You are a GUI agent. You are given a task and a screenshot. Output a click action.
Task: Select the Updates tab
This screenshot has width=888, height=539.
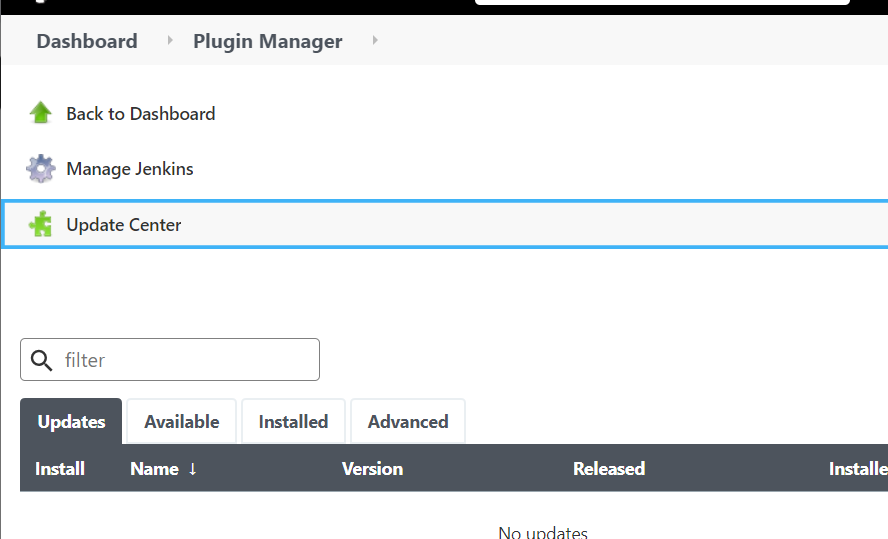point(71,421)
